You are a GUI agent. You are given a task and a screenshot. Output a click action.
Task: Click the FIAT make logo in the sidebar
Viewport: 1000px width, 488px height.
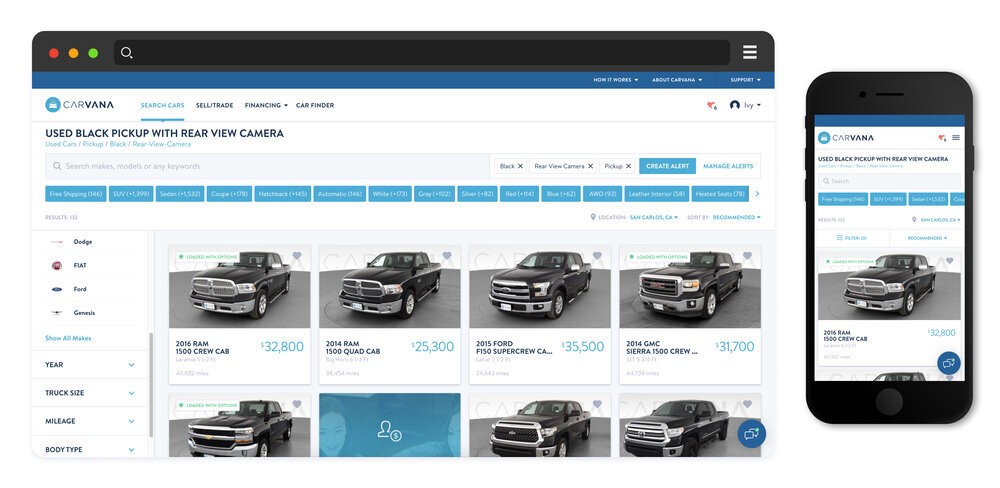click(x=57, y=265)
